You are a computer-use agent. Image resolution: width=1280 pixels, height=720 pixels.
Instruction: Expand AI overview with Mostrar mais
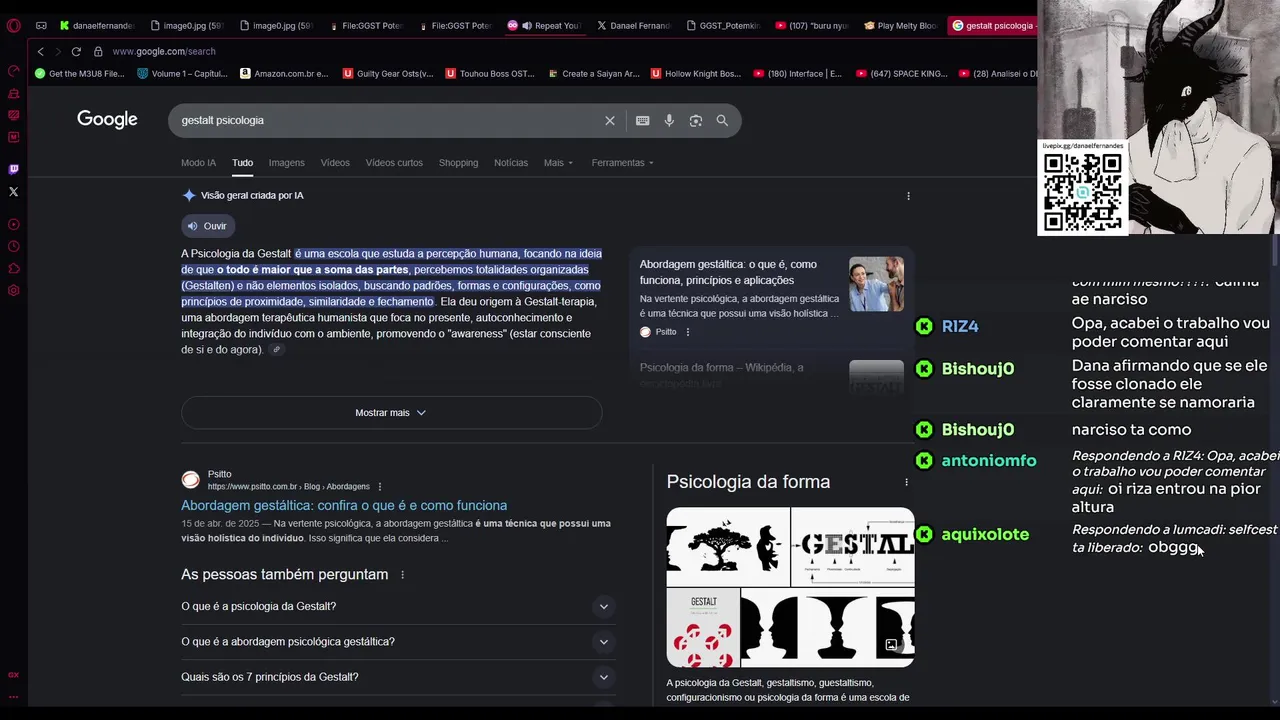391,413
